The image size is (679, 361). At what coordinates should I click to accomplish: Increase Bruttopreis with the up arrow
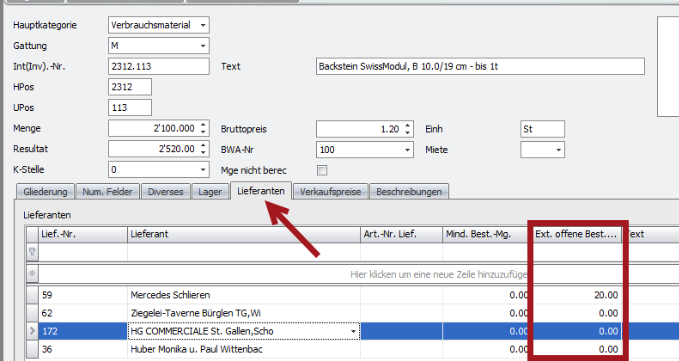coord(407,126)
